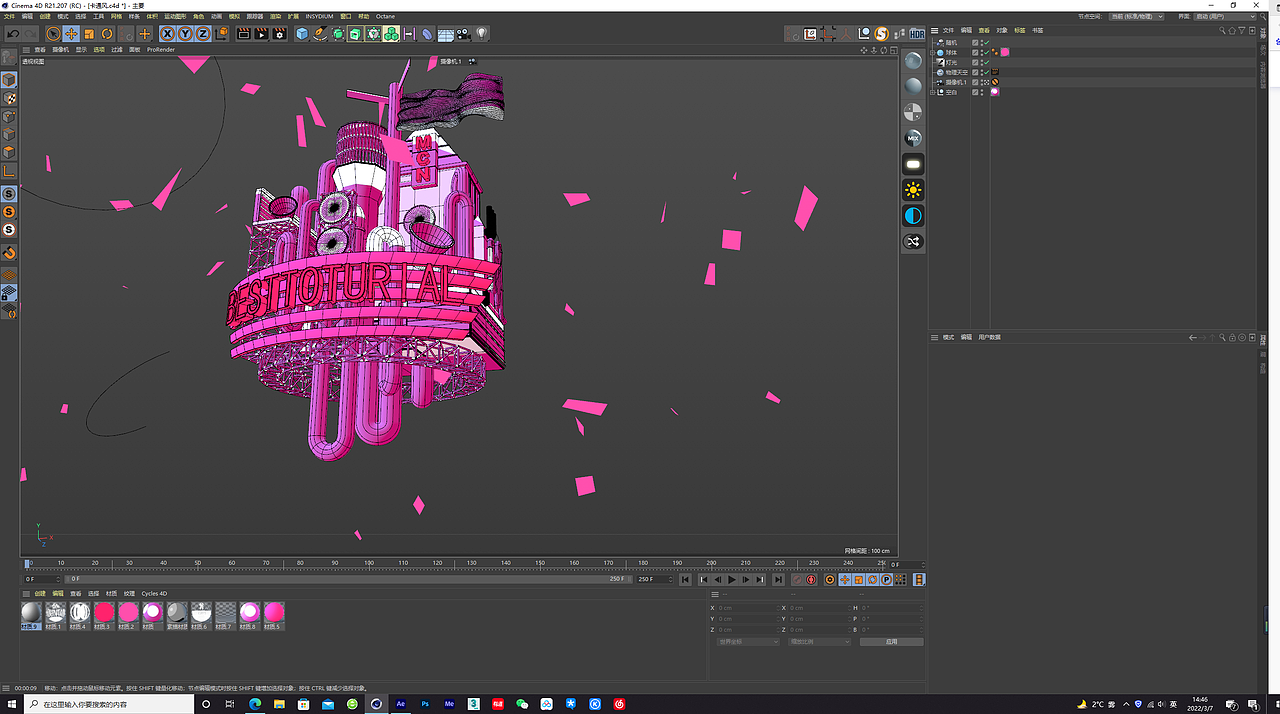The width and height of the screenshot is (1280, 714).
Task: Click the record keyframe button
Action: pos(797,579)
